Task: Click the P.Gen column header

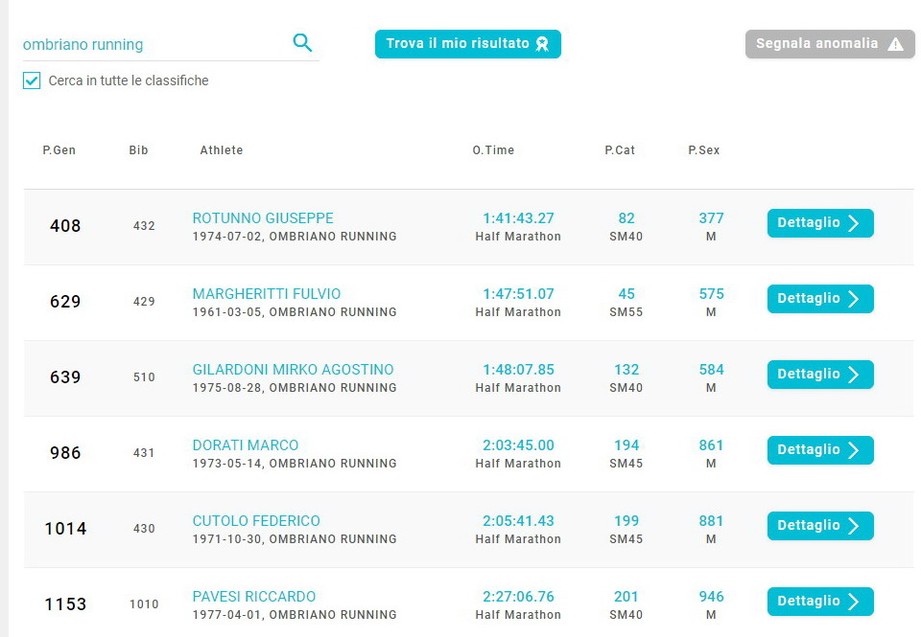Action: (x=59, y=150)
